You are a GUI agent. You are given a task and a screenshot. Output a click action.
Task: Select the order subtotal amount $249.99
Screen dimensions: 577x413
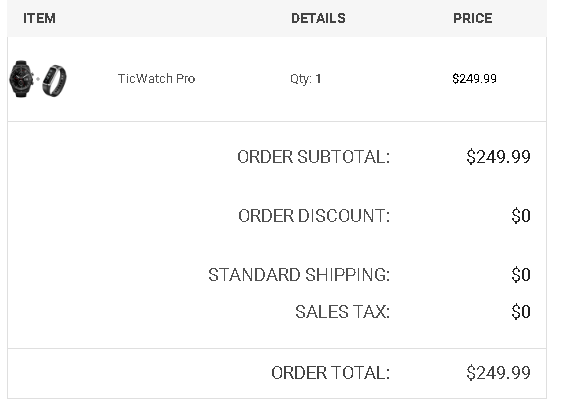(498, 157)
